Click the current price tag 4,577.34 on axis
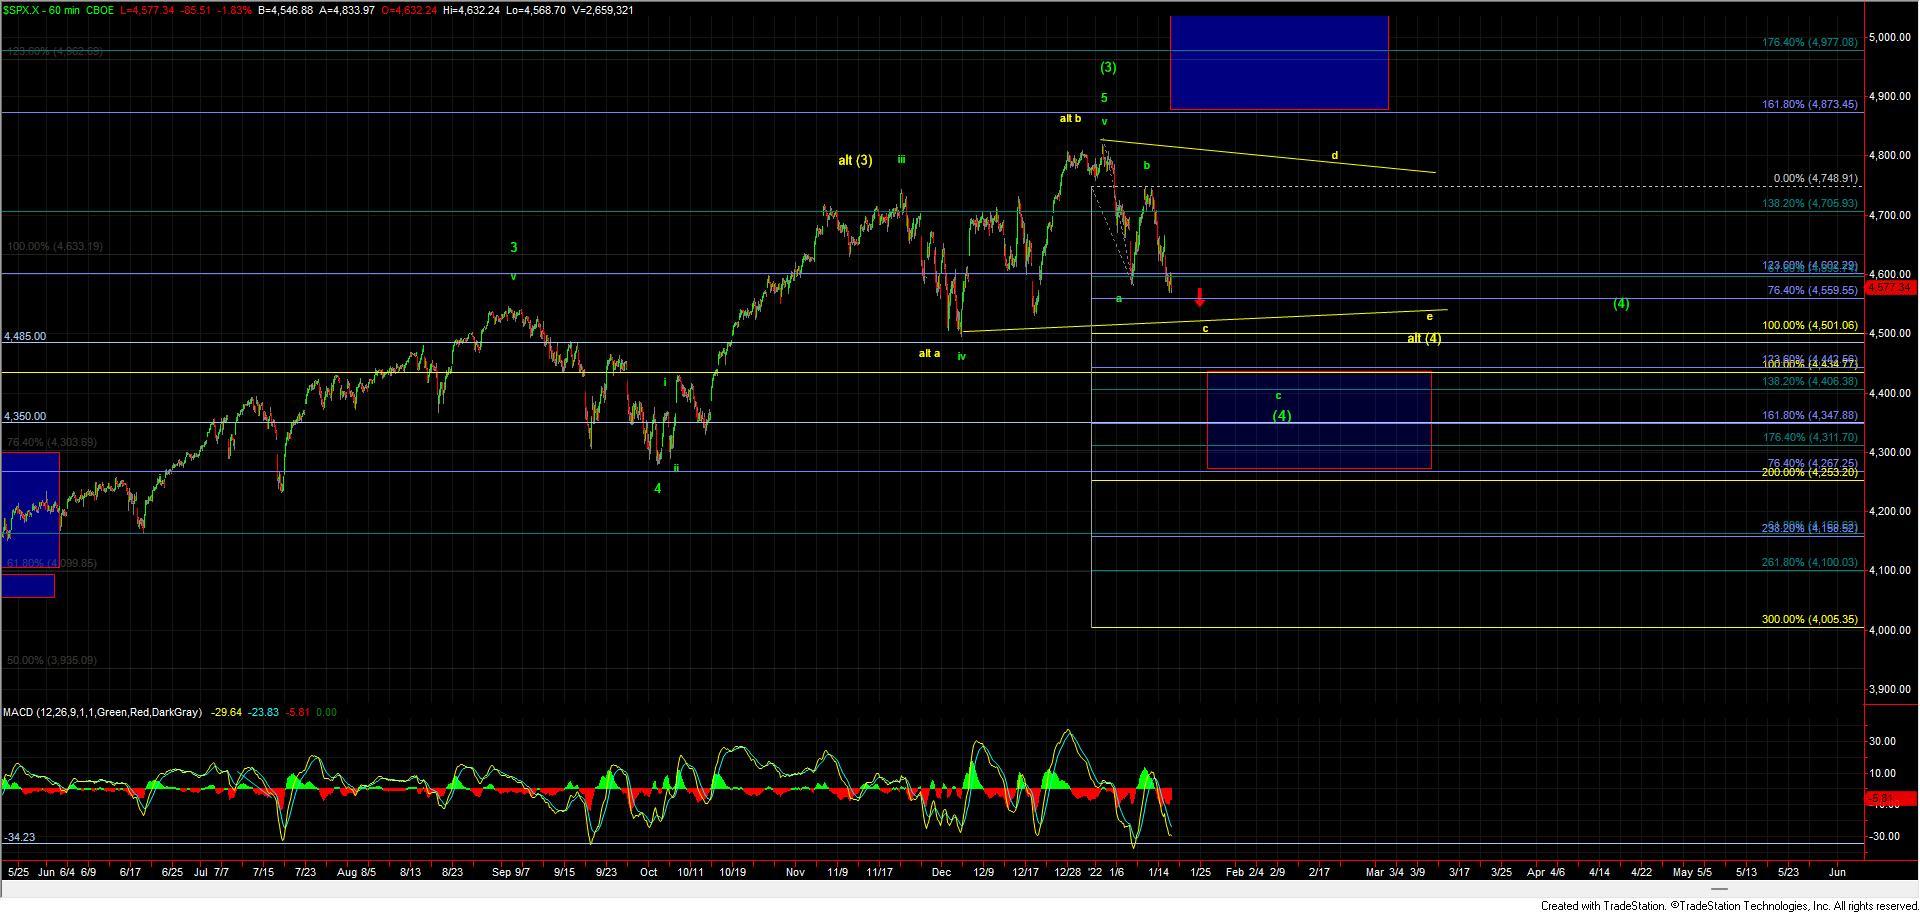 coord(1890,288)
